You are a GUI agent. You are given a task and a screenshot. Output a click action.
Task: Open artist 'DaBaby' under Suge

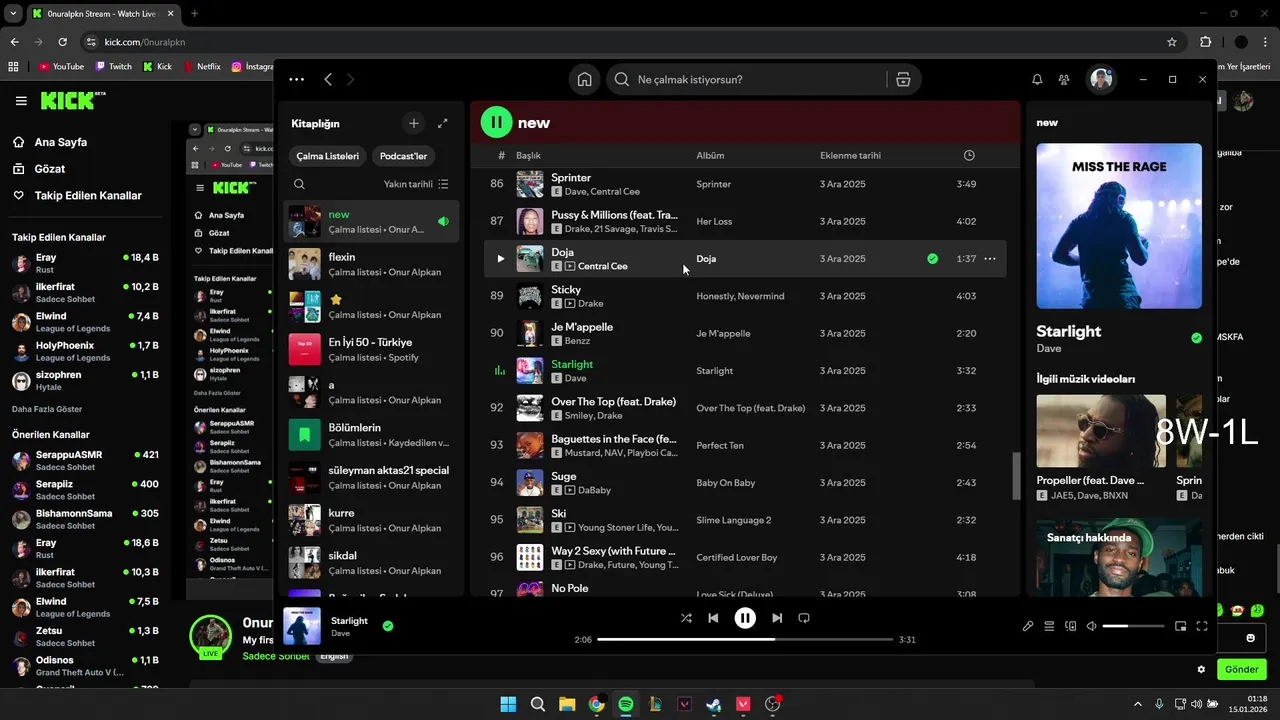pyautogui.click(x=595, y=490)
